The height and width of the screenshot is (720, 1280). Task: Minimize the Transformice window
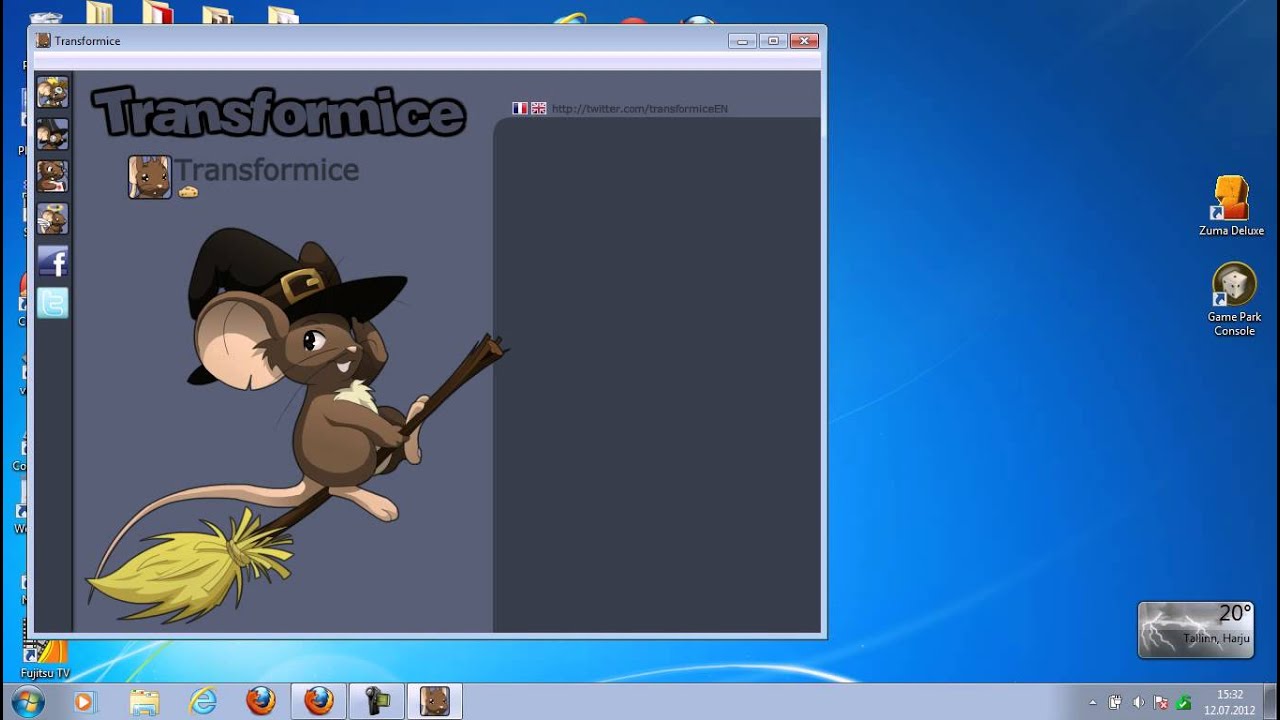(742, 41)
